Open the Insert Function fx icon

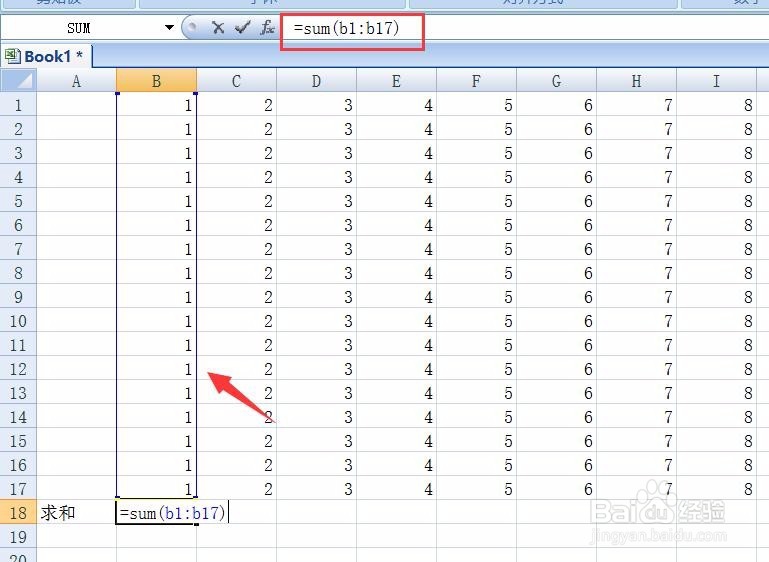pyautogui.click(x=267, y=28)
